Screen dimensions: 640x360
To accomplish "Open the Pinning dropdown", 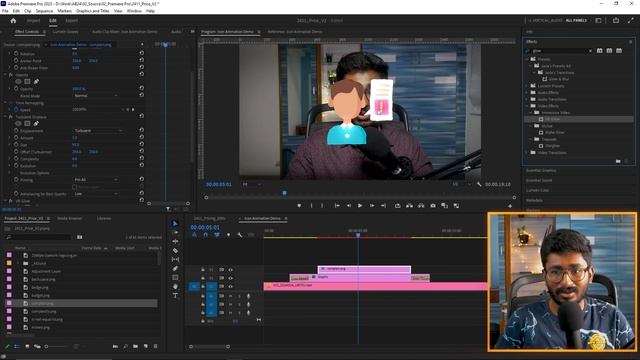I will pyautogui.click(x=96, y=180).
